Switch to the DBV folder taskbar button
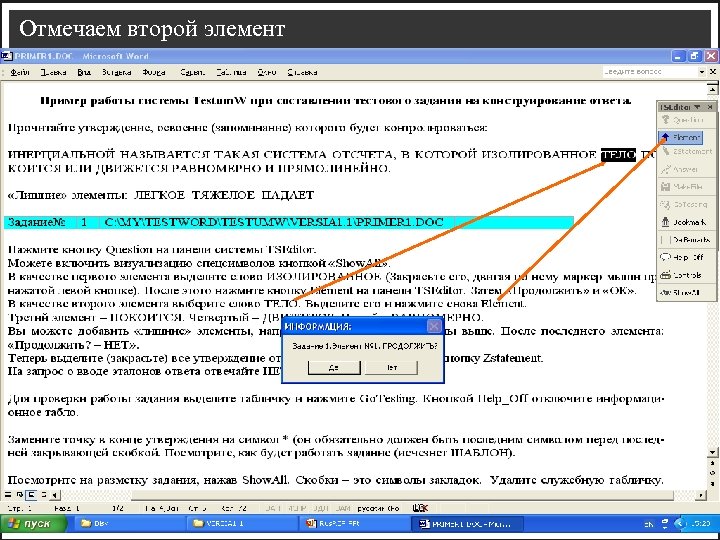The height and width of the screenshot is (540, 720). (x=130, y=523)
